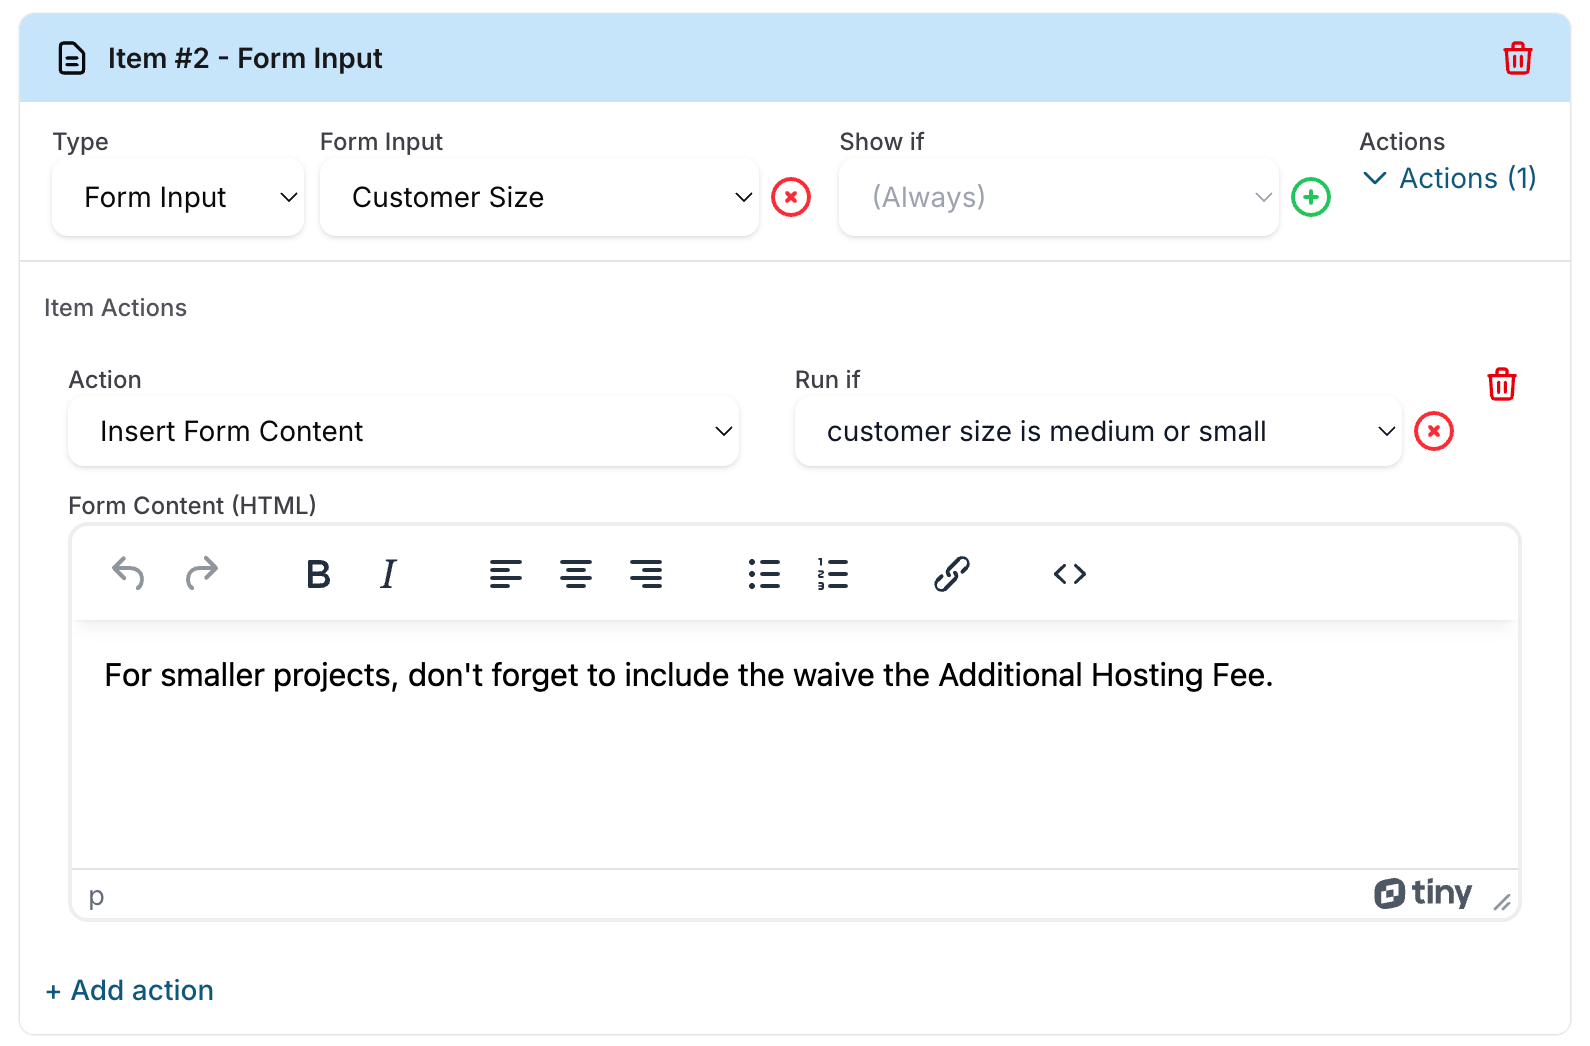This screenshot has height=1046, width=1590.
Task: Open the Insert Form Content action dropdown
Action: pos(403,431)
